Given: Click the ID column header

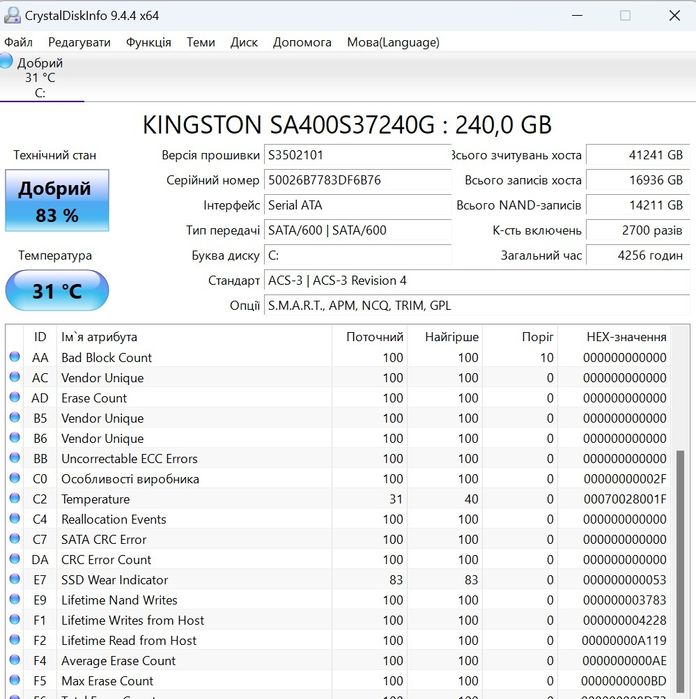Looking at the screenshot, I should (40, 337).
